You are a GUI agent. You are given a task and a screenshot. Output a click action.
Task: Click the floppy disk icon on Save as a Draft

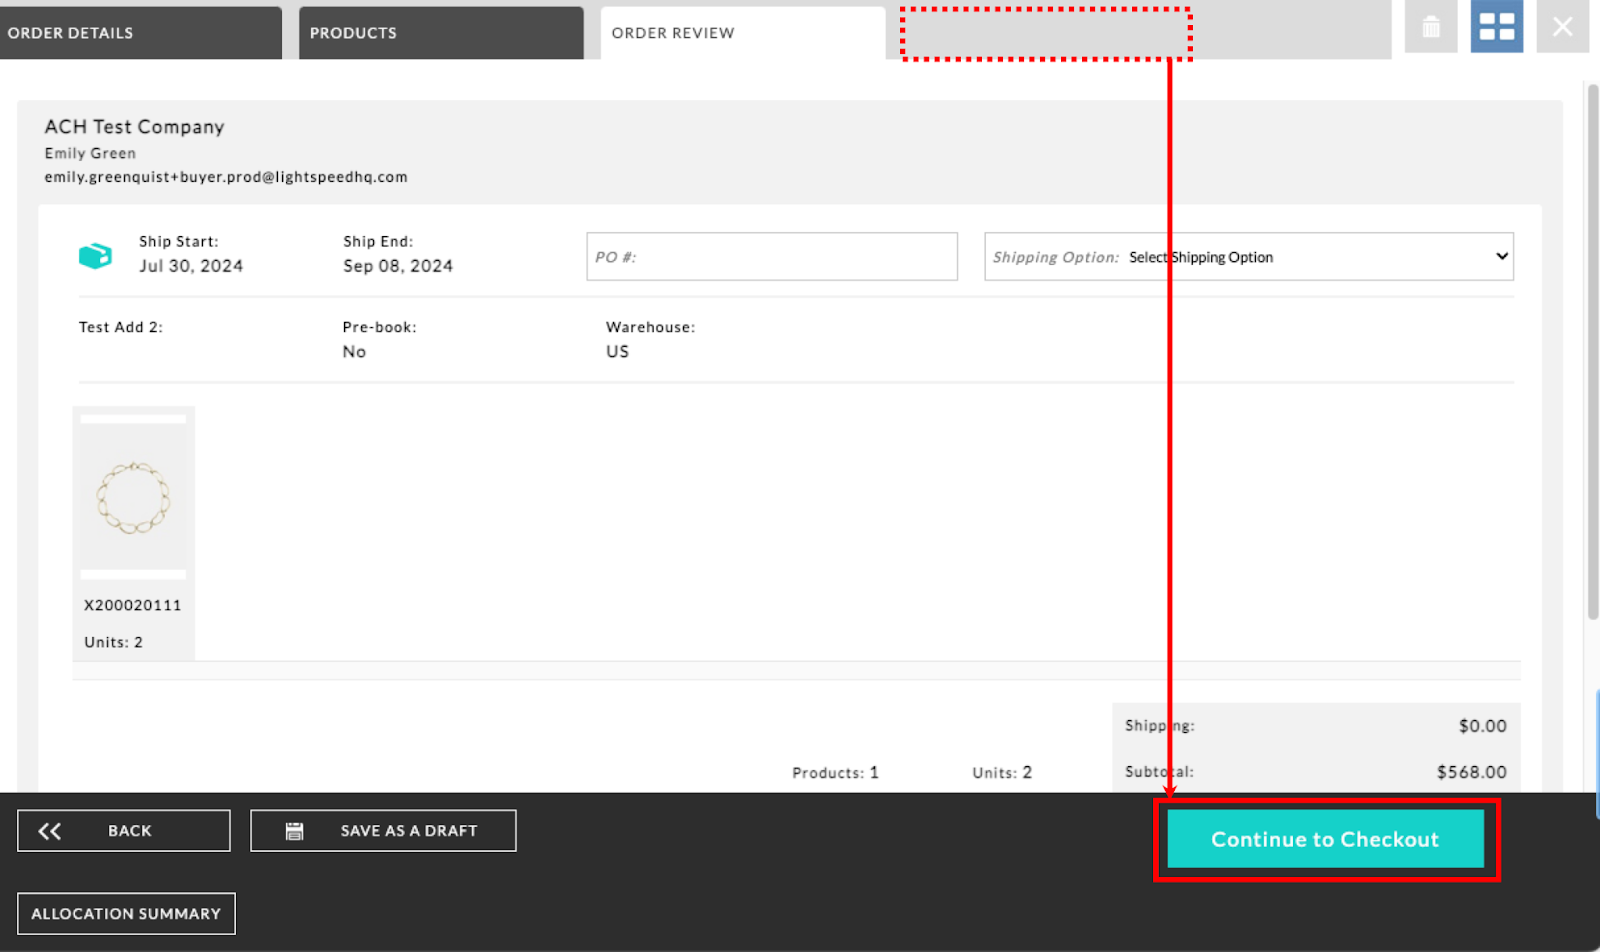[x=295, y=830]
